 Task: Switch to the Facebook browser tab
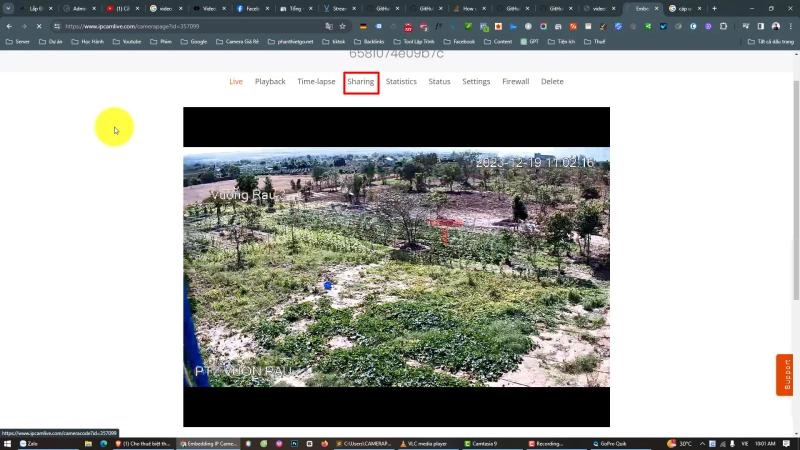coord(253,9)
